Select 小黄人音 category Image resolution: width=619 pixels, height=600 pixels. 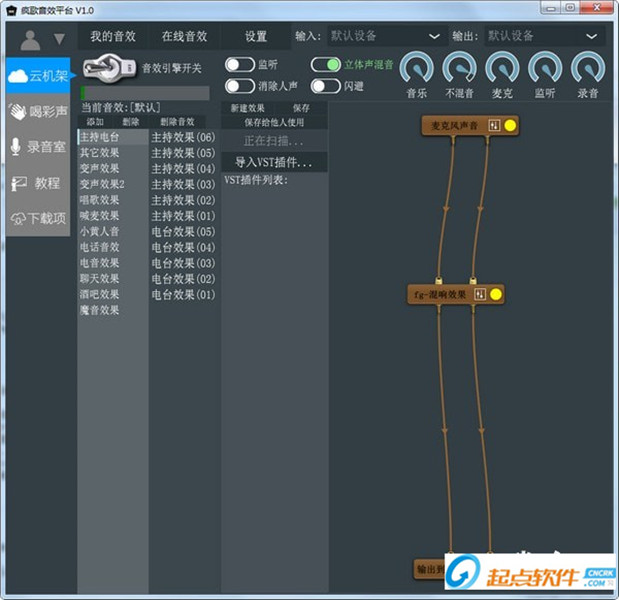pyautogui.click(x=113, y=231)
